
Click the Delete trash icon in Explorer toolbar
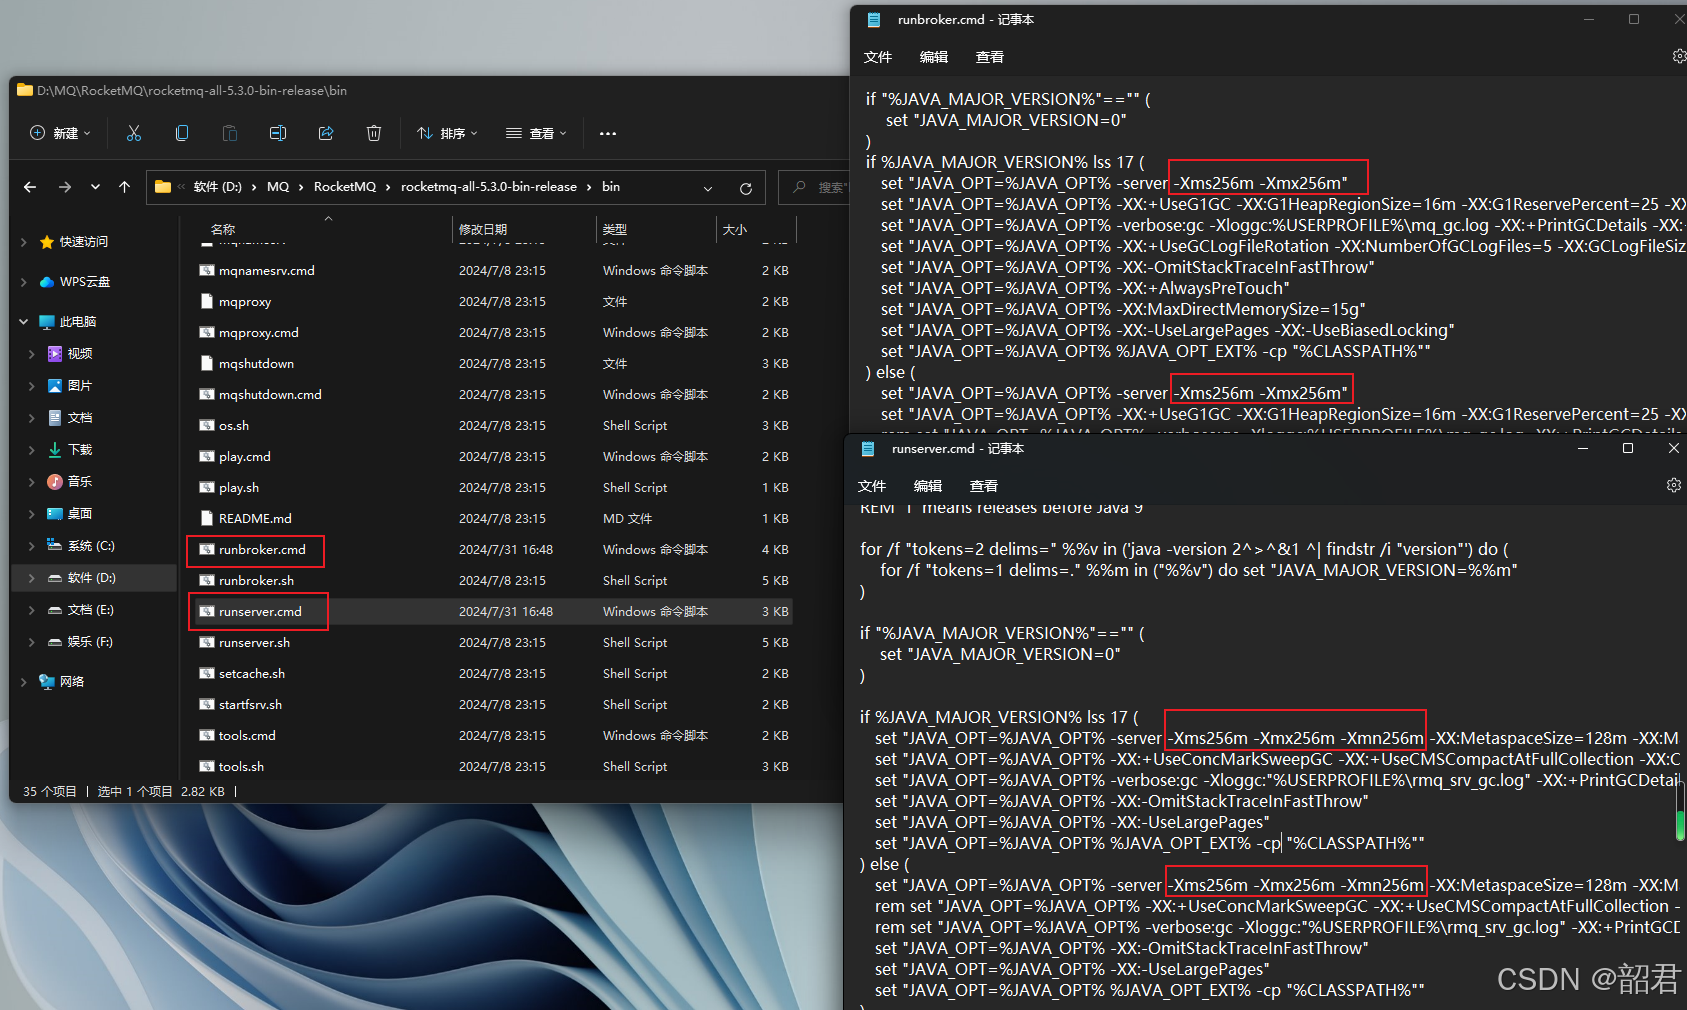click(374, 133)
